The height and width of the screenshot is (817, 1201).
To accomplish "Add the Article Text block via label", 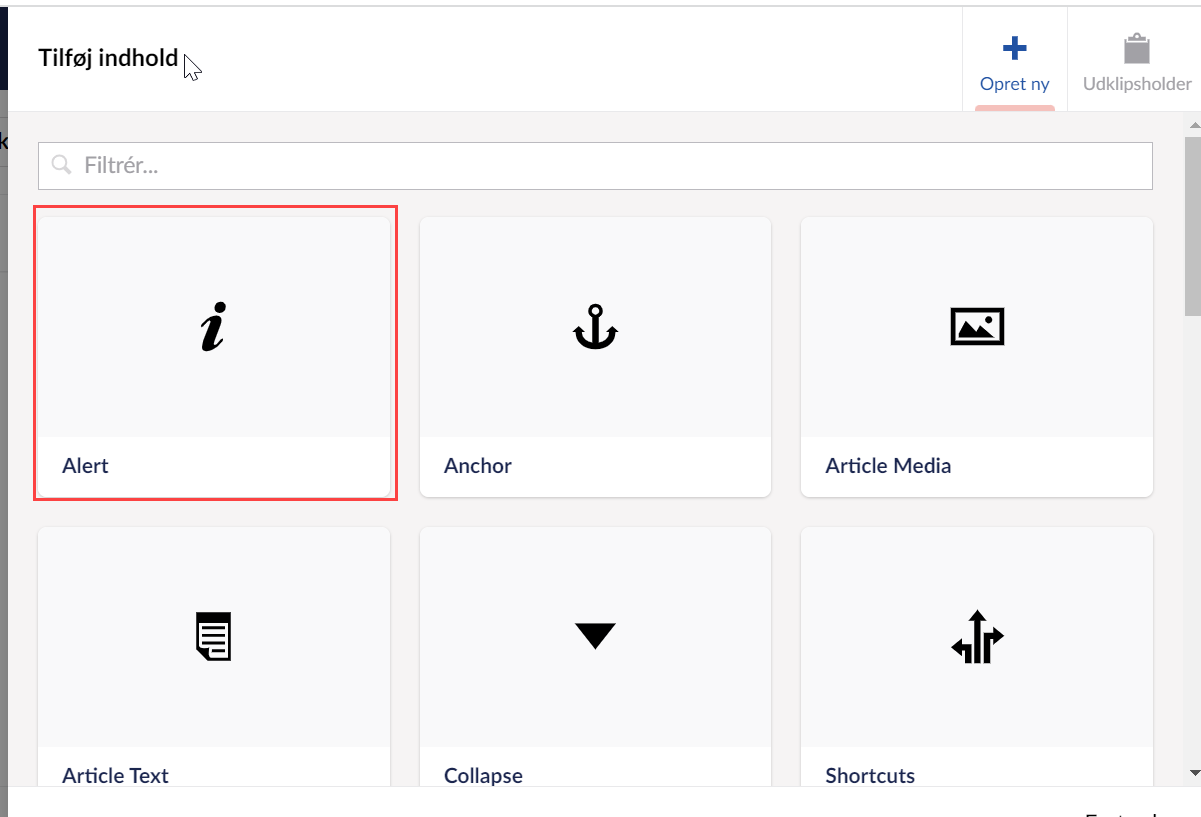I will (x=115, y=775).
